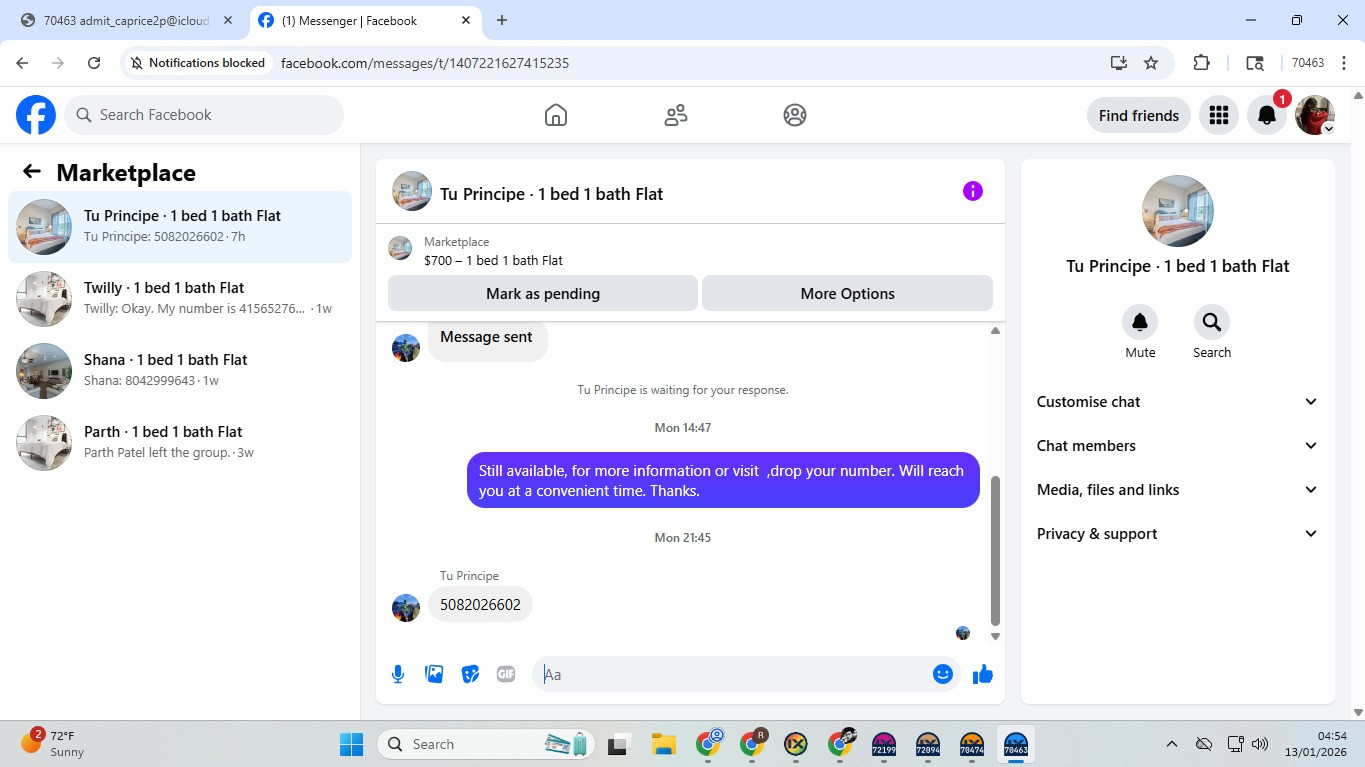Screen dimensions: 1365x767
Task: Open large listing thumbnail in right panel
Action: coord(1178,211)
